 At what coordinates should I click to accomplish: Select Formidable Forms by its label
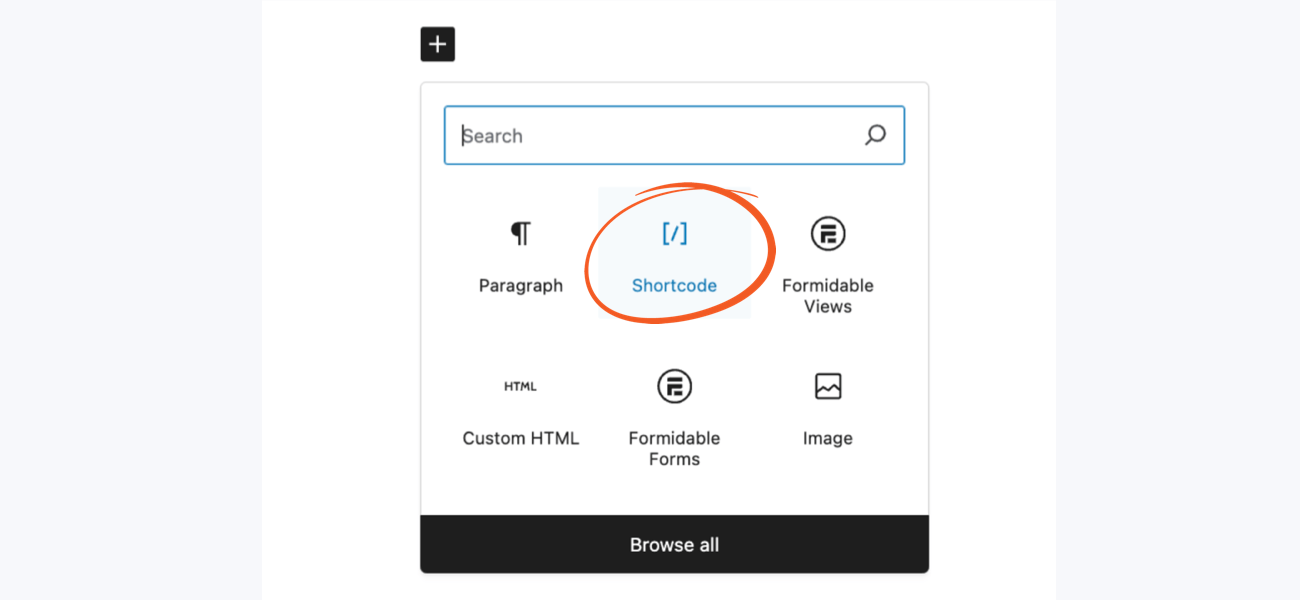[674, 448]
